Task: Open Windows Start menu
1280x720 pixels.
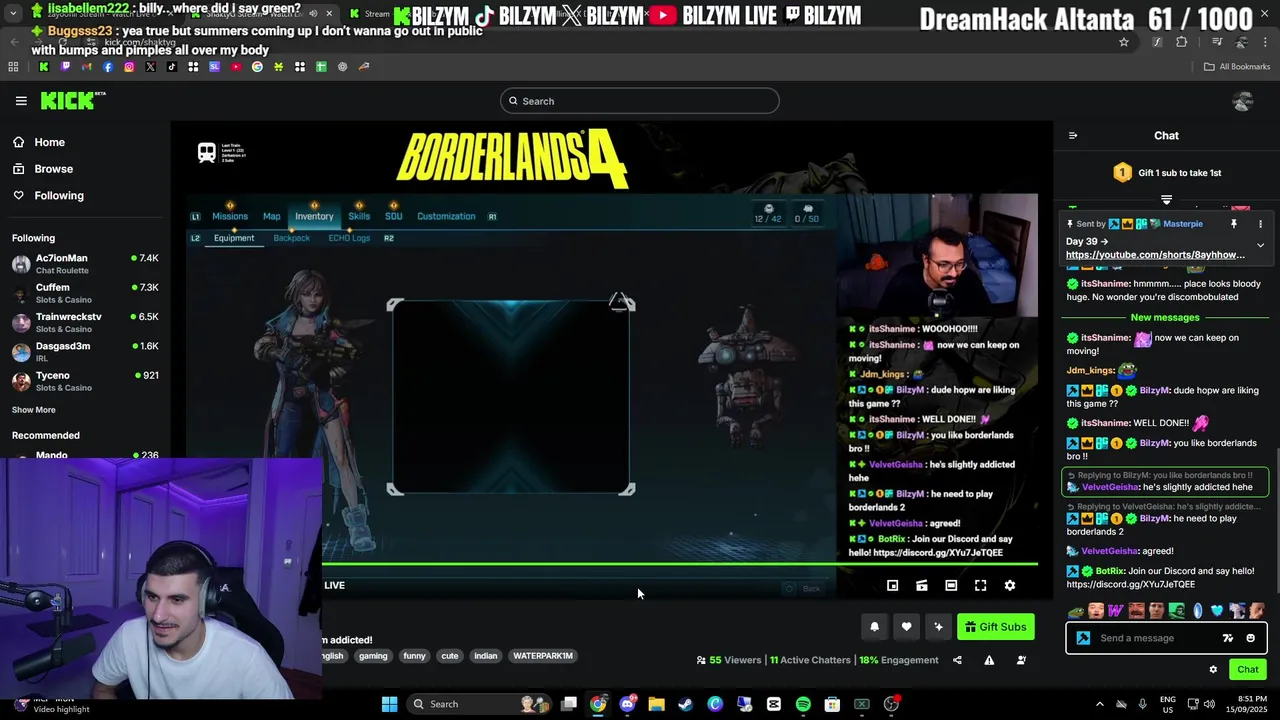Action: pos(389,704)
